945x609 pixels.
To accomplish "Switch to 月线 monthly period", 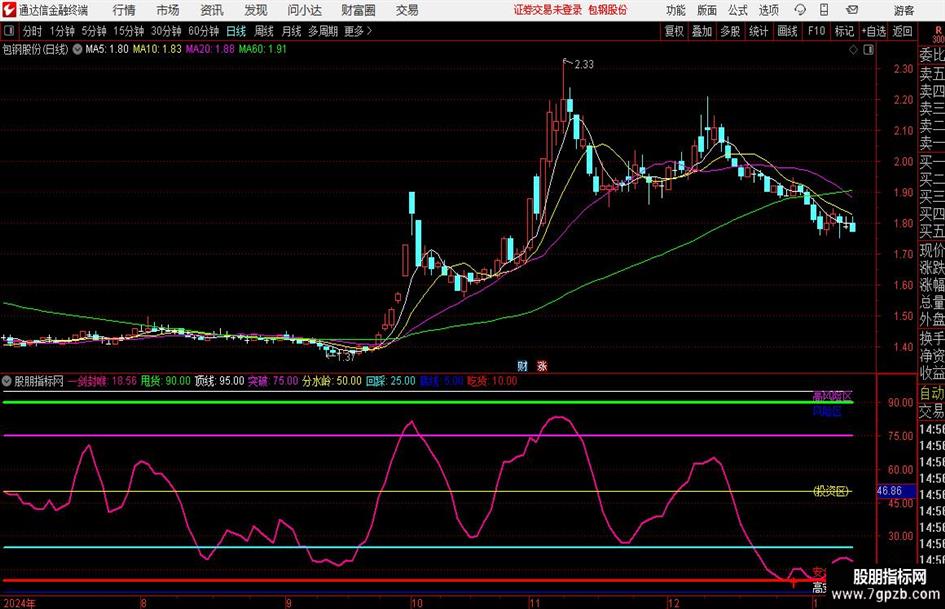I will 291,31.
